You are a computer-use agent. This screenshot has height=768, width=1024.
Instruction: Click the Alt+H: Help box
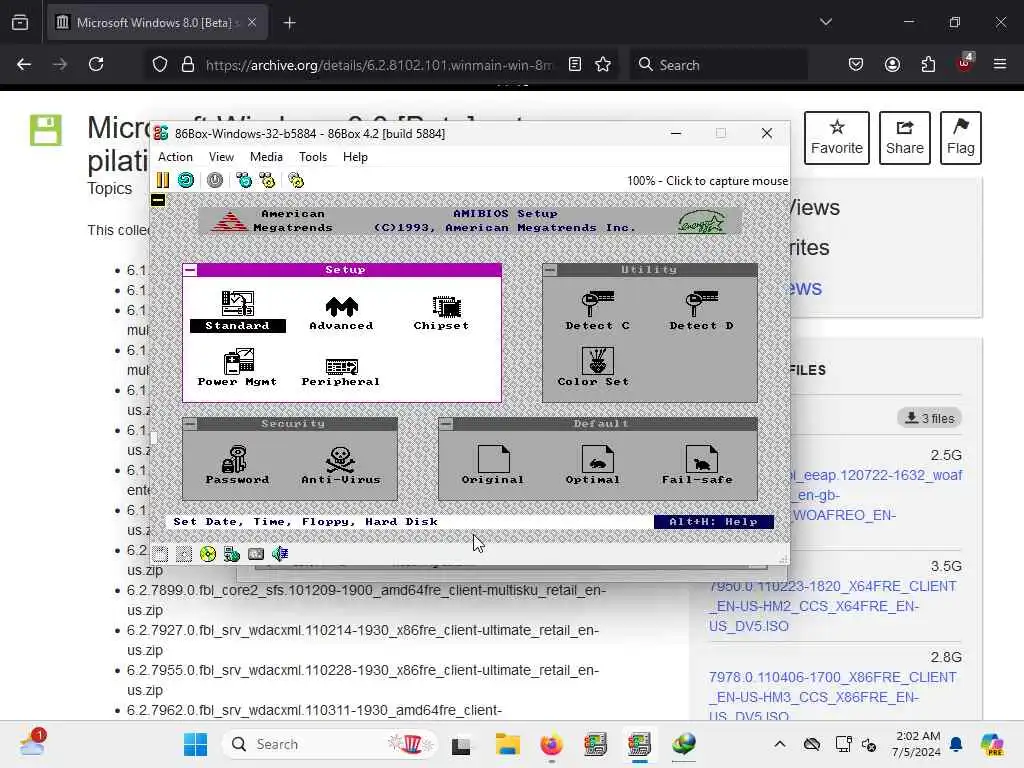714,522
